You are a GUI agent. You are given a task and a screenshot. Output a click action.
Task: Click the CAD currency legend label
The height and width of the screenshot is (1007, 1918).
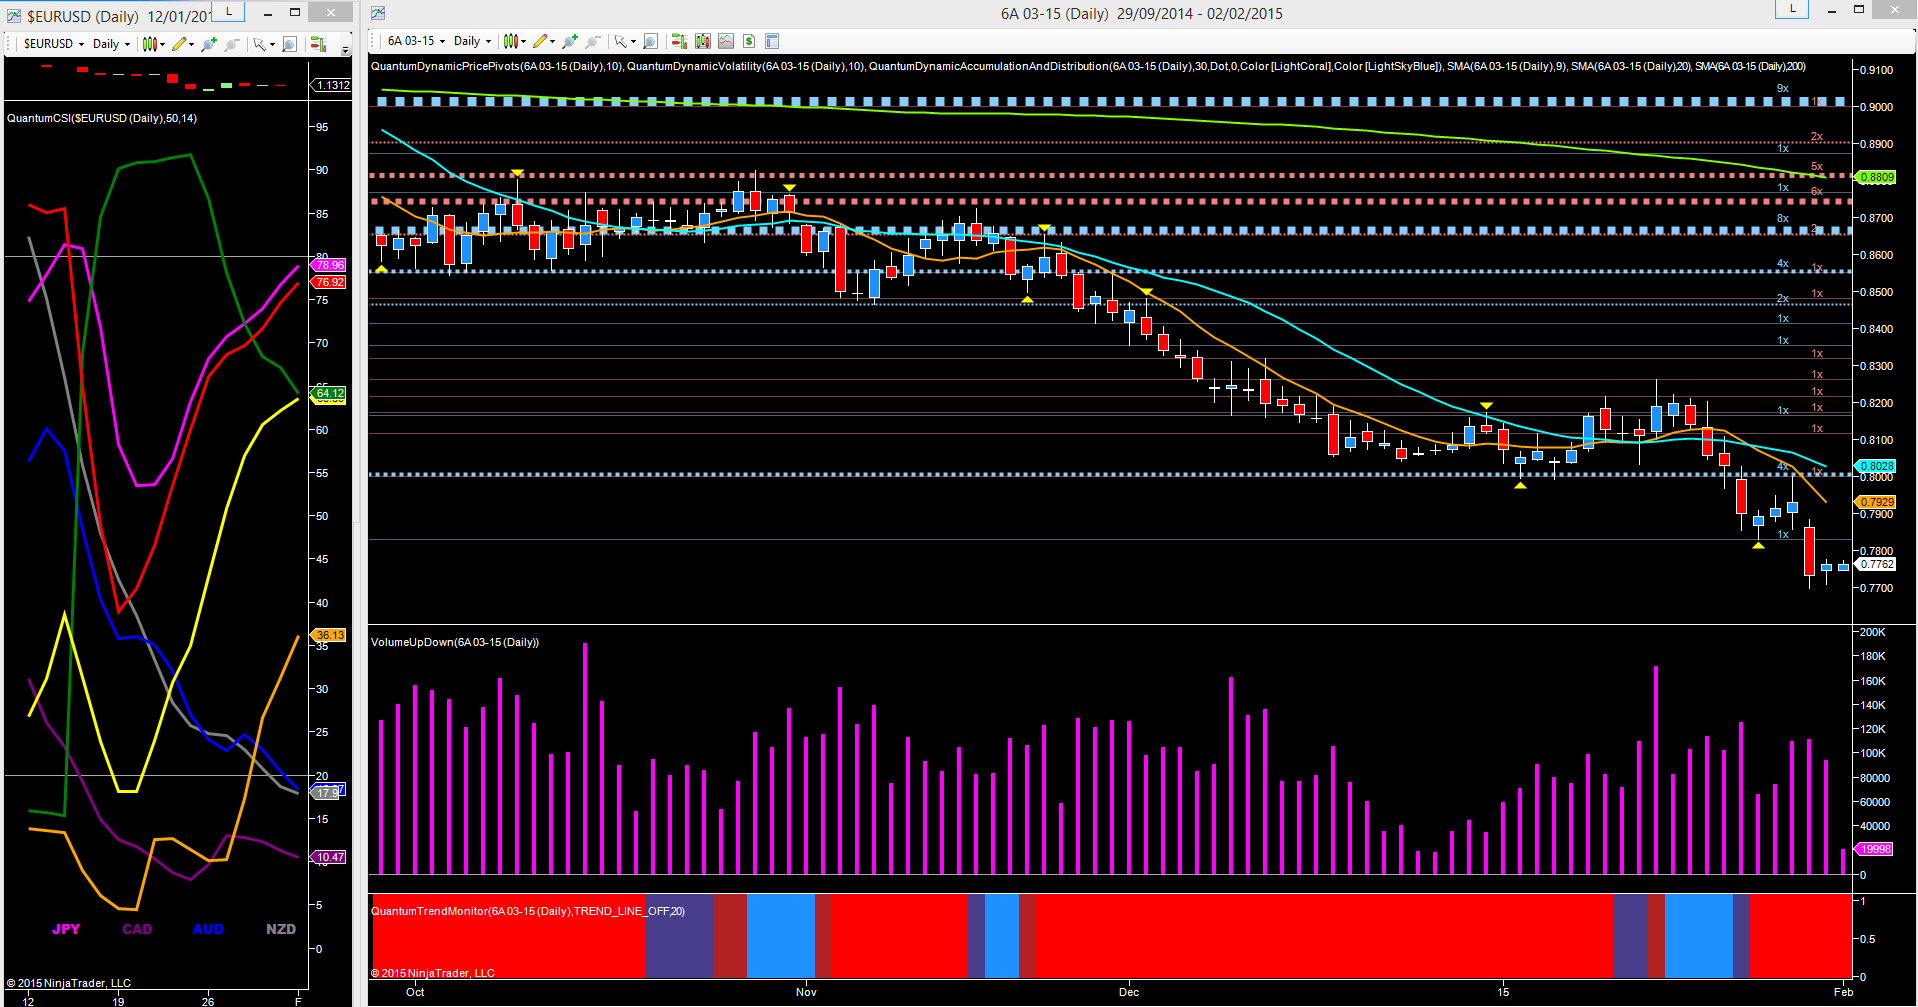pos(137,929)
